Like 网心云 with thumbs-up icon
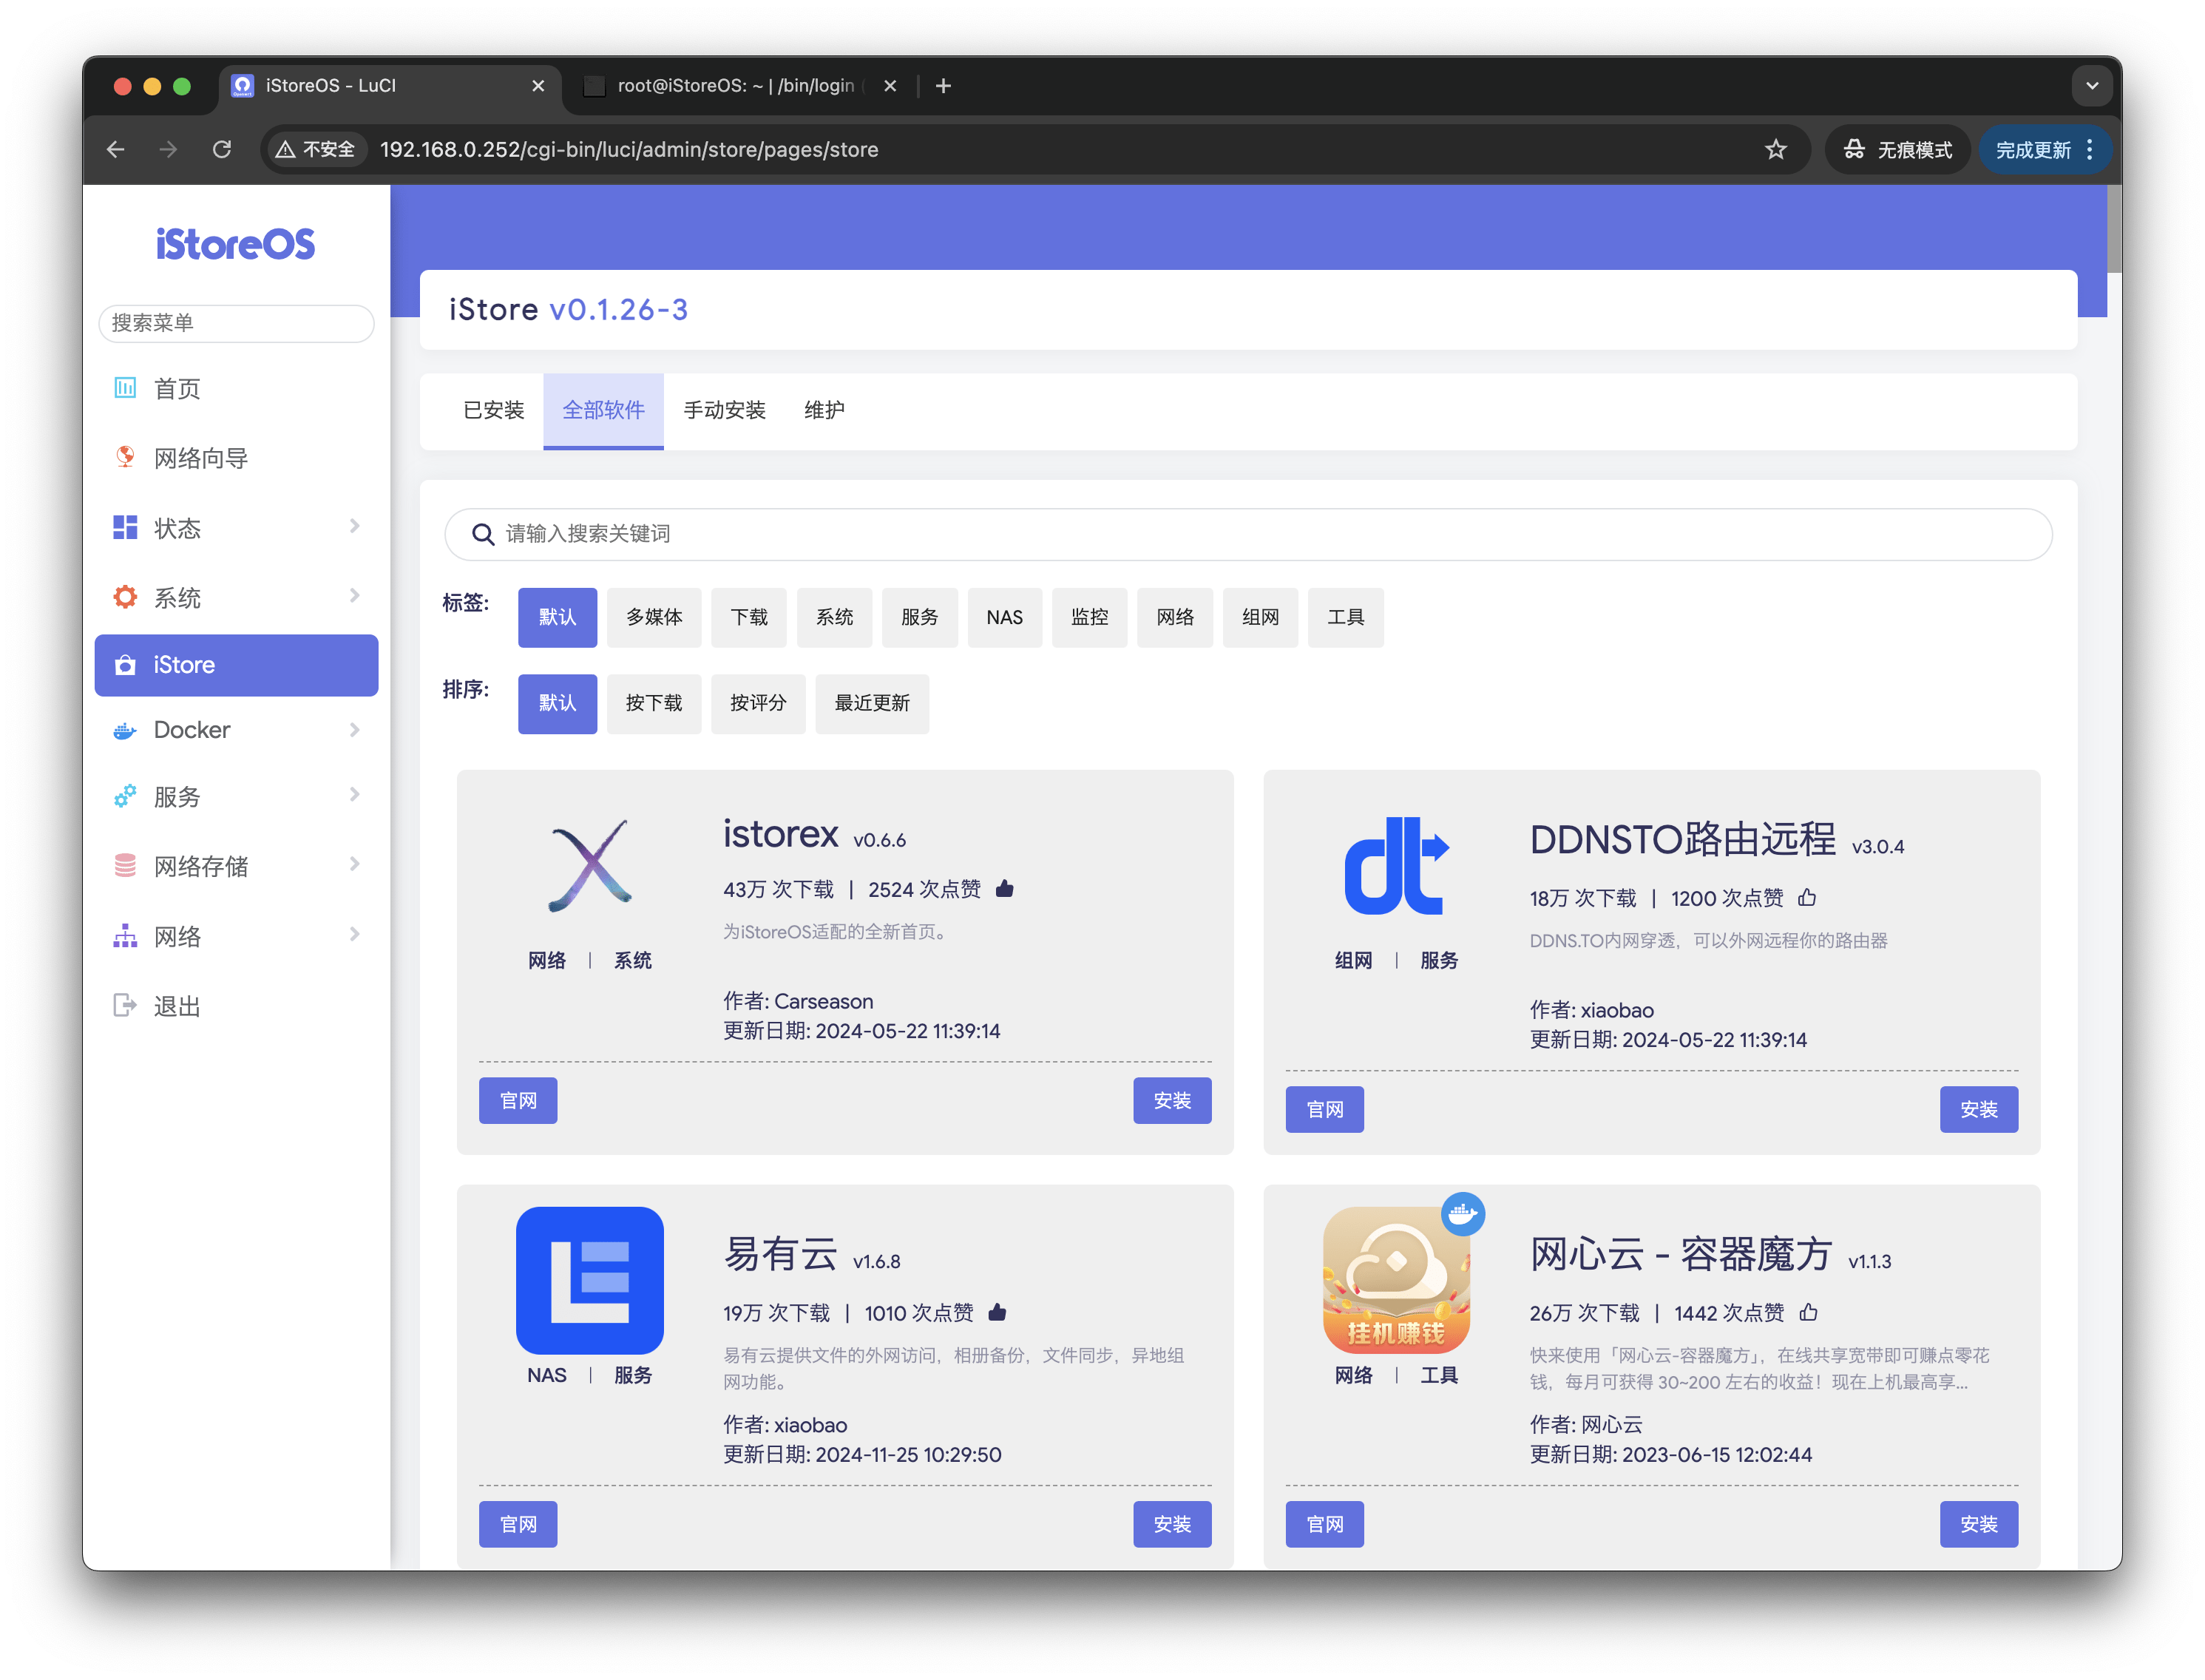Image resolution: width=2205 pixels, height=1680 pixels. coord(1809,1312)
